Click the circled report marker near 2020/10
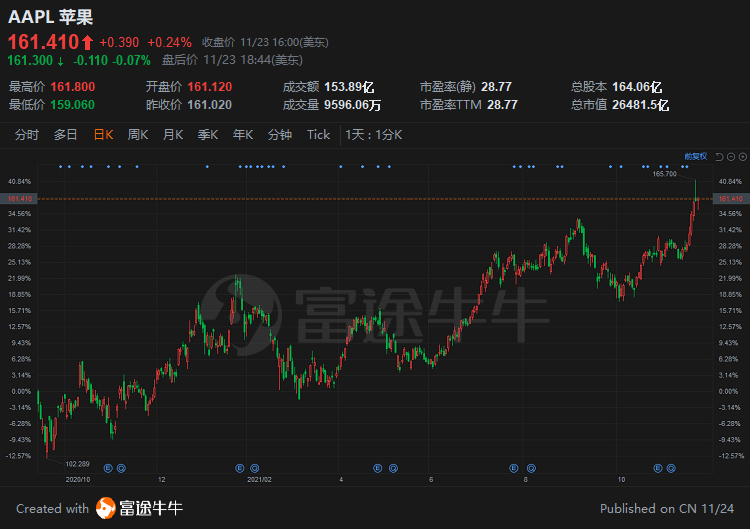750x529 pixels. [121, 468]
